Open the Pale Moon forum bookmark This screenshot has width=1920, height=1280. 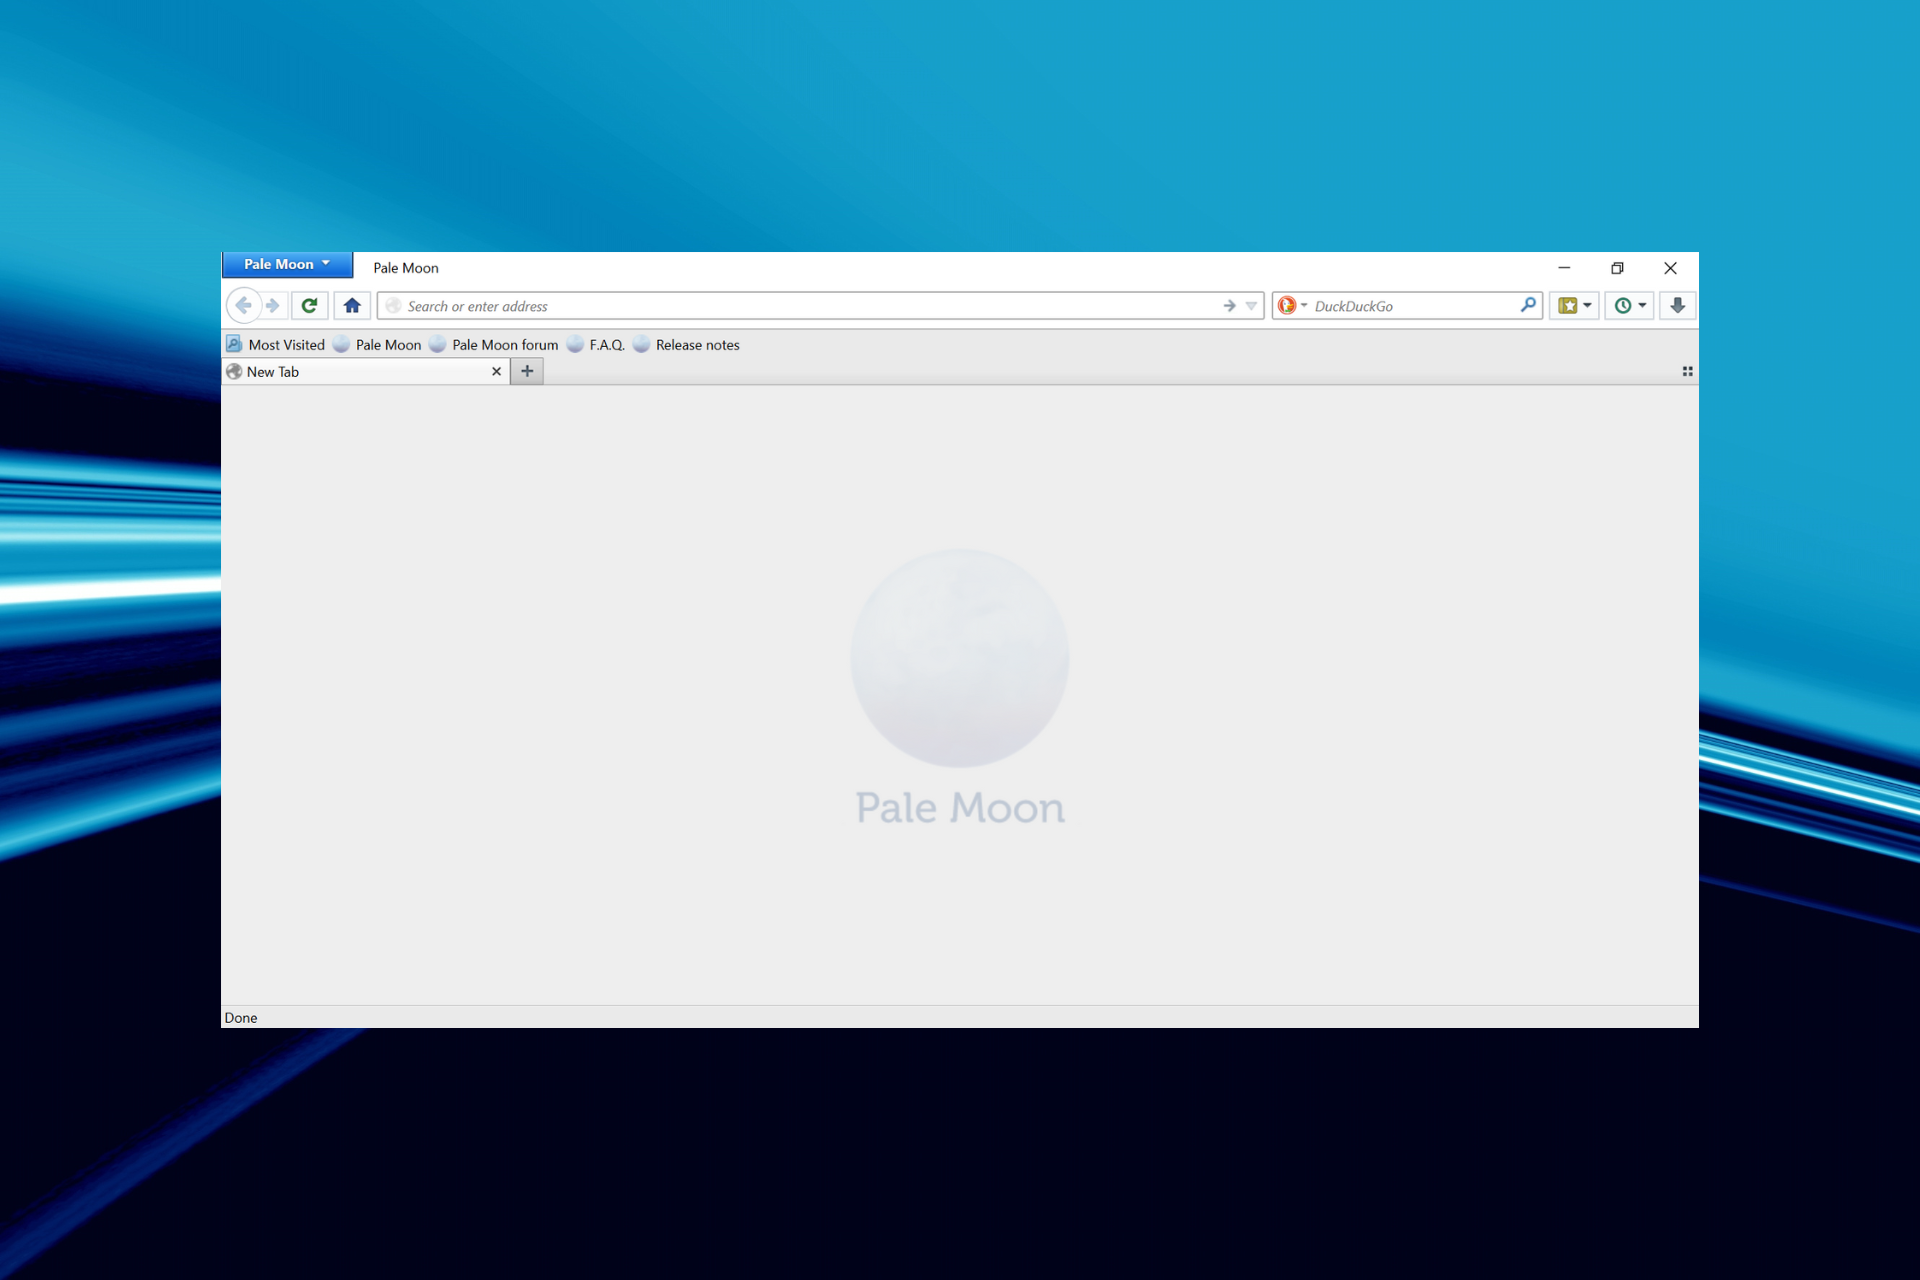[494, 345]
